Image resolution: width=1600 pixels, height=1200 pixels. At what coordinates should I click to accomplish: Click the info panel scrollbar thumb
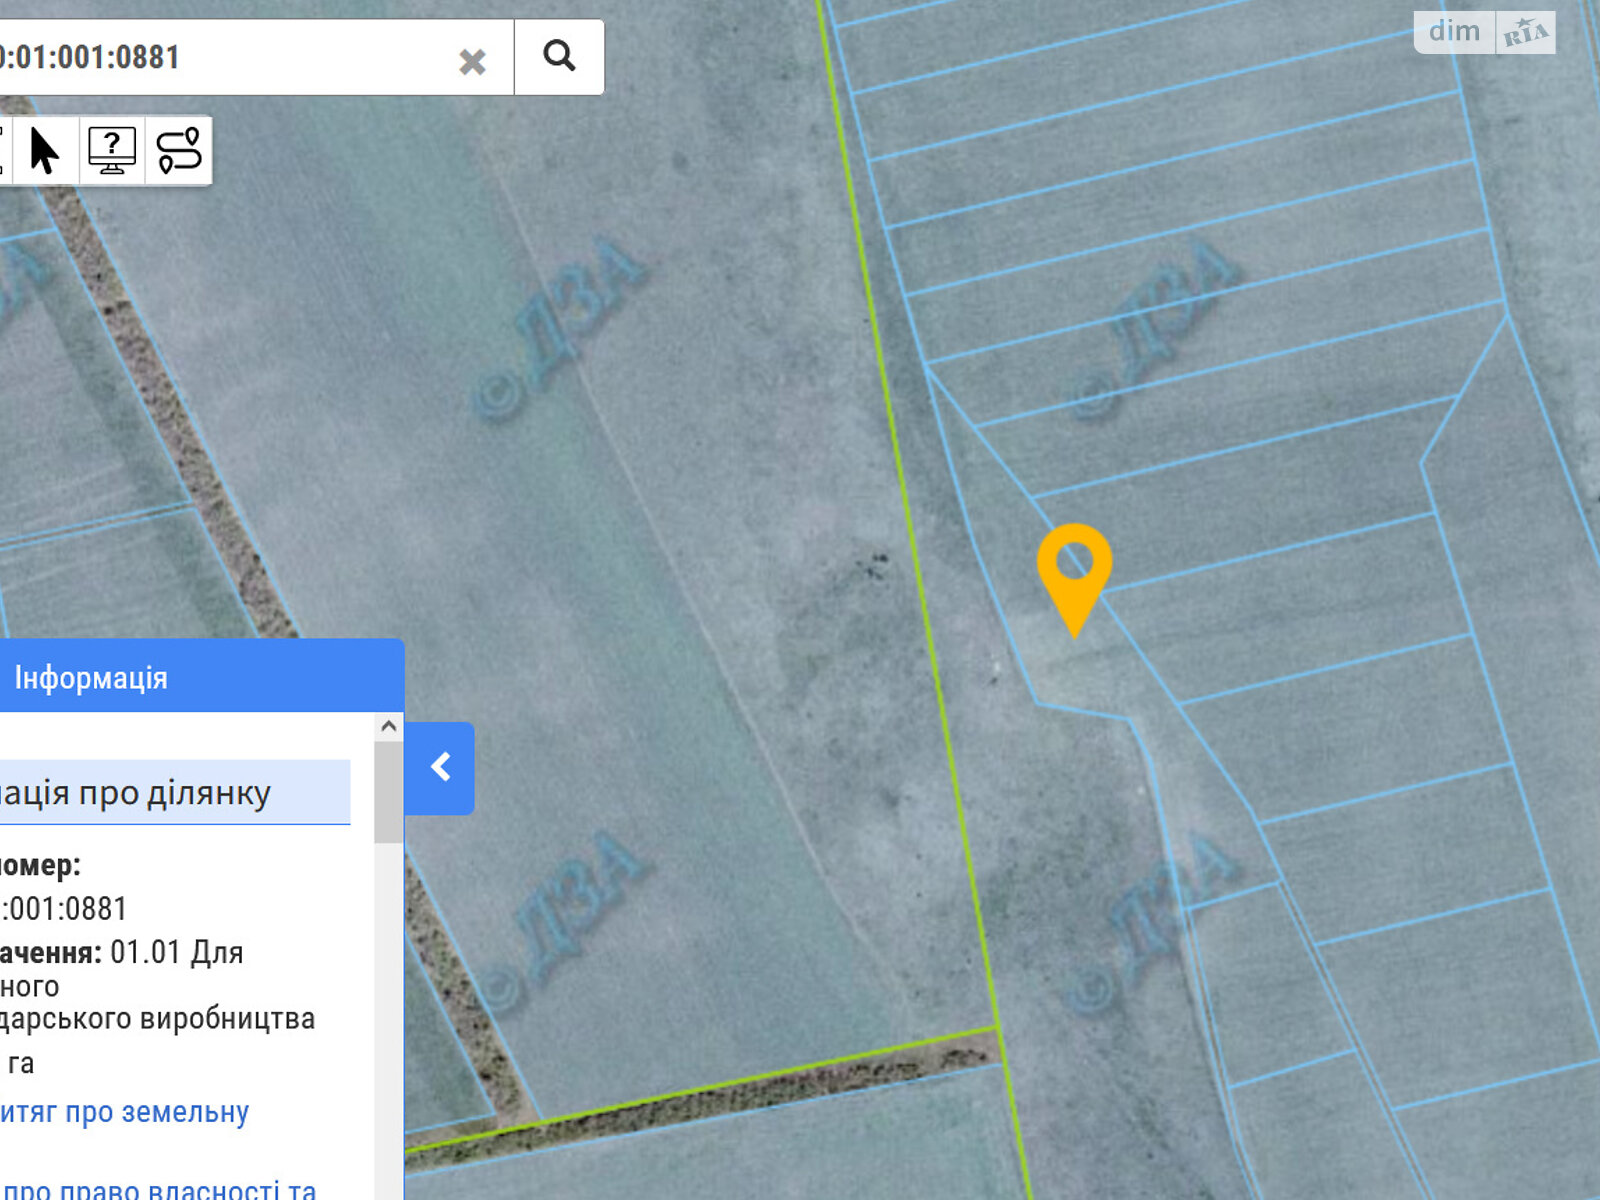[x=388, y=792]
